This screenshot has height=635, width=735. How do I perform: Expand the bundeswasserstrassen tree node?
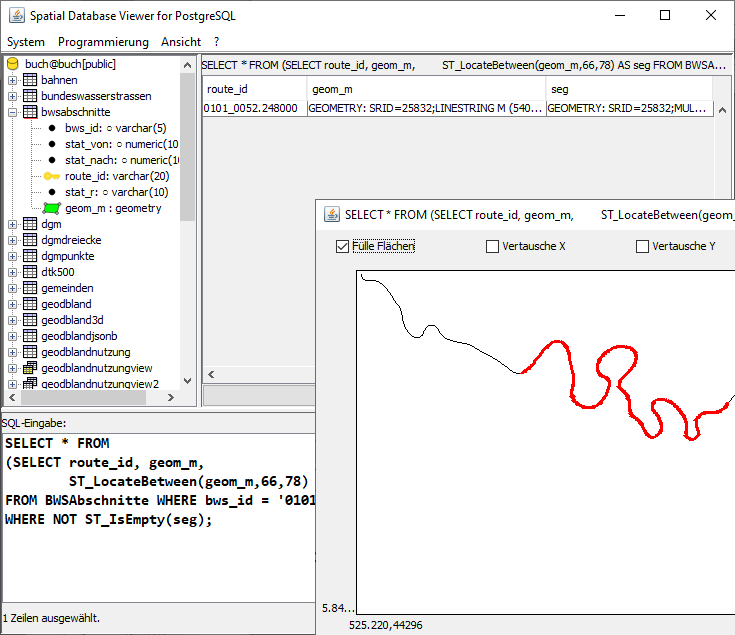pyautogui.click(x=13, y=96)
